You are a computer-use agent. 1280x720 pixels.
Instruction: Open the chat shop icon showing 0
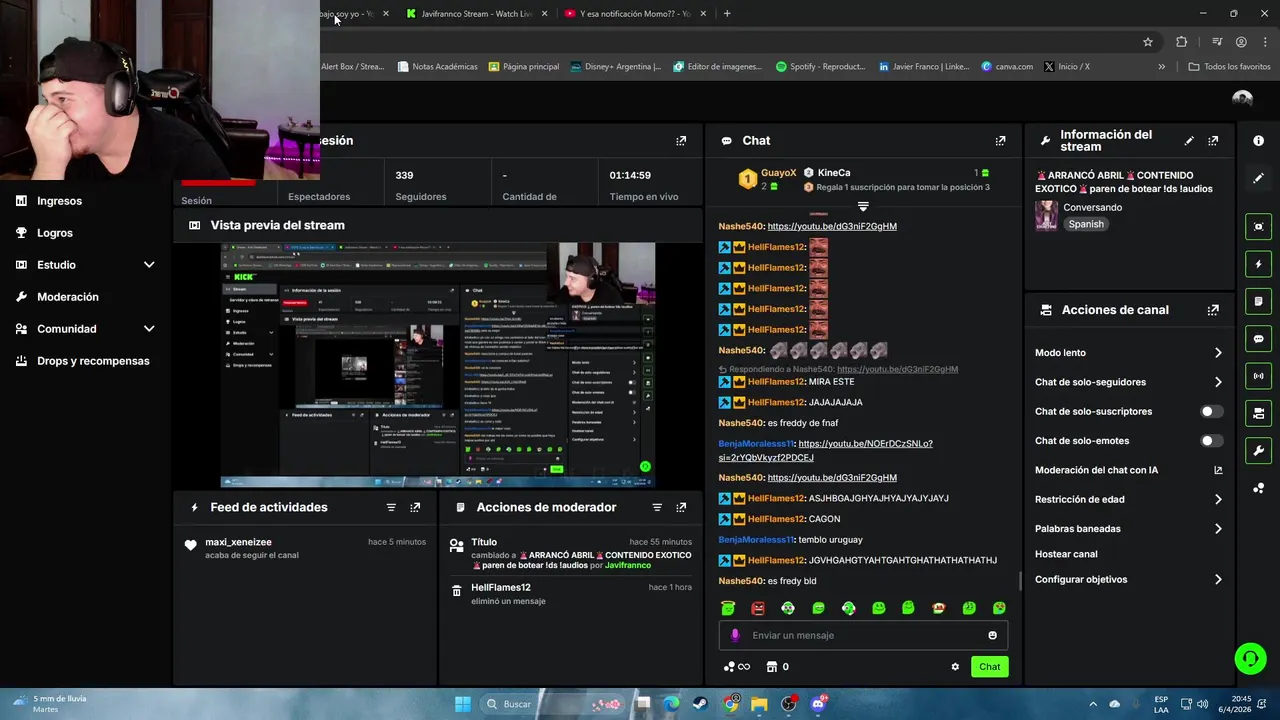(x=777, y=667)
